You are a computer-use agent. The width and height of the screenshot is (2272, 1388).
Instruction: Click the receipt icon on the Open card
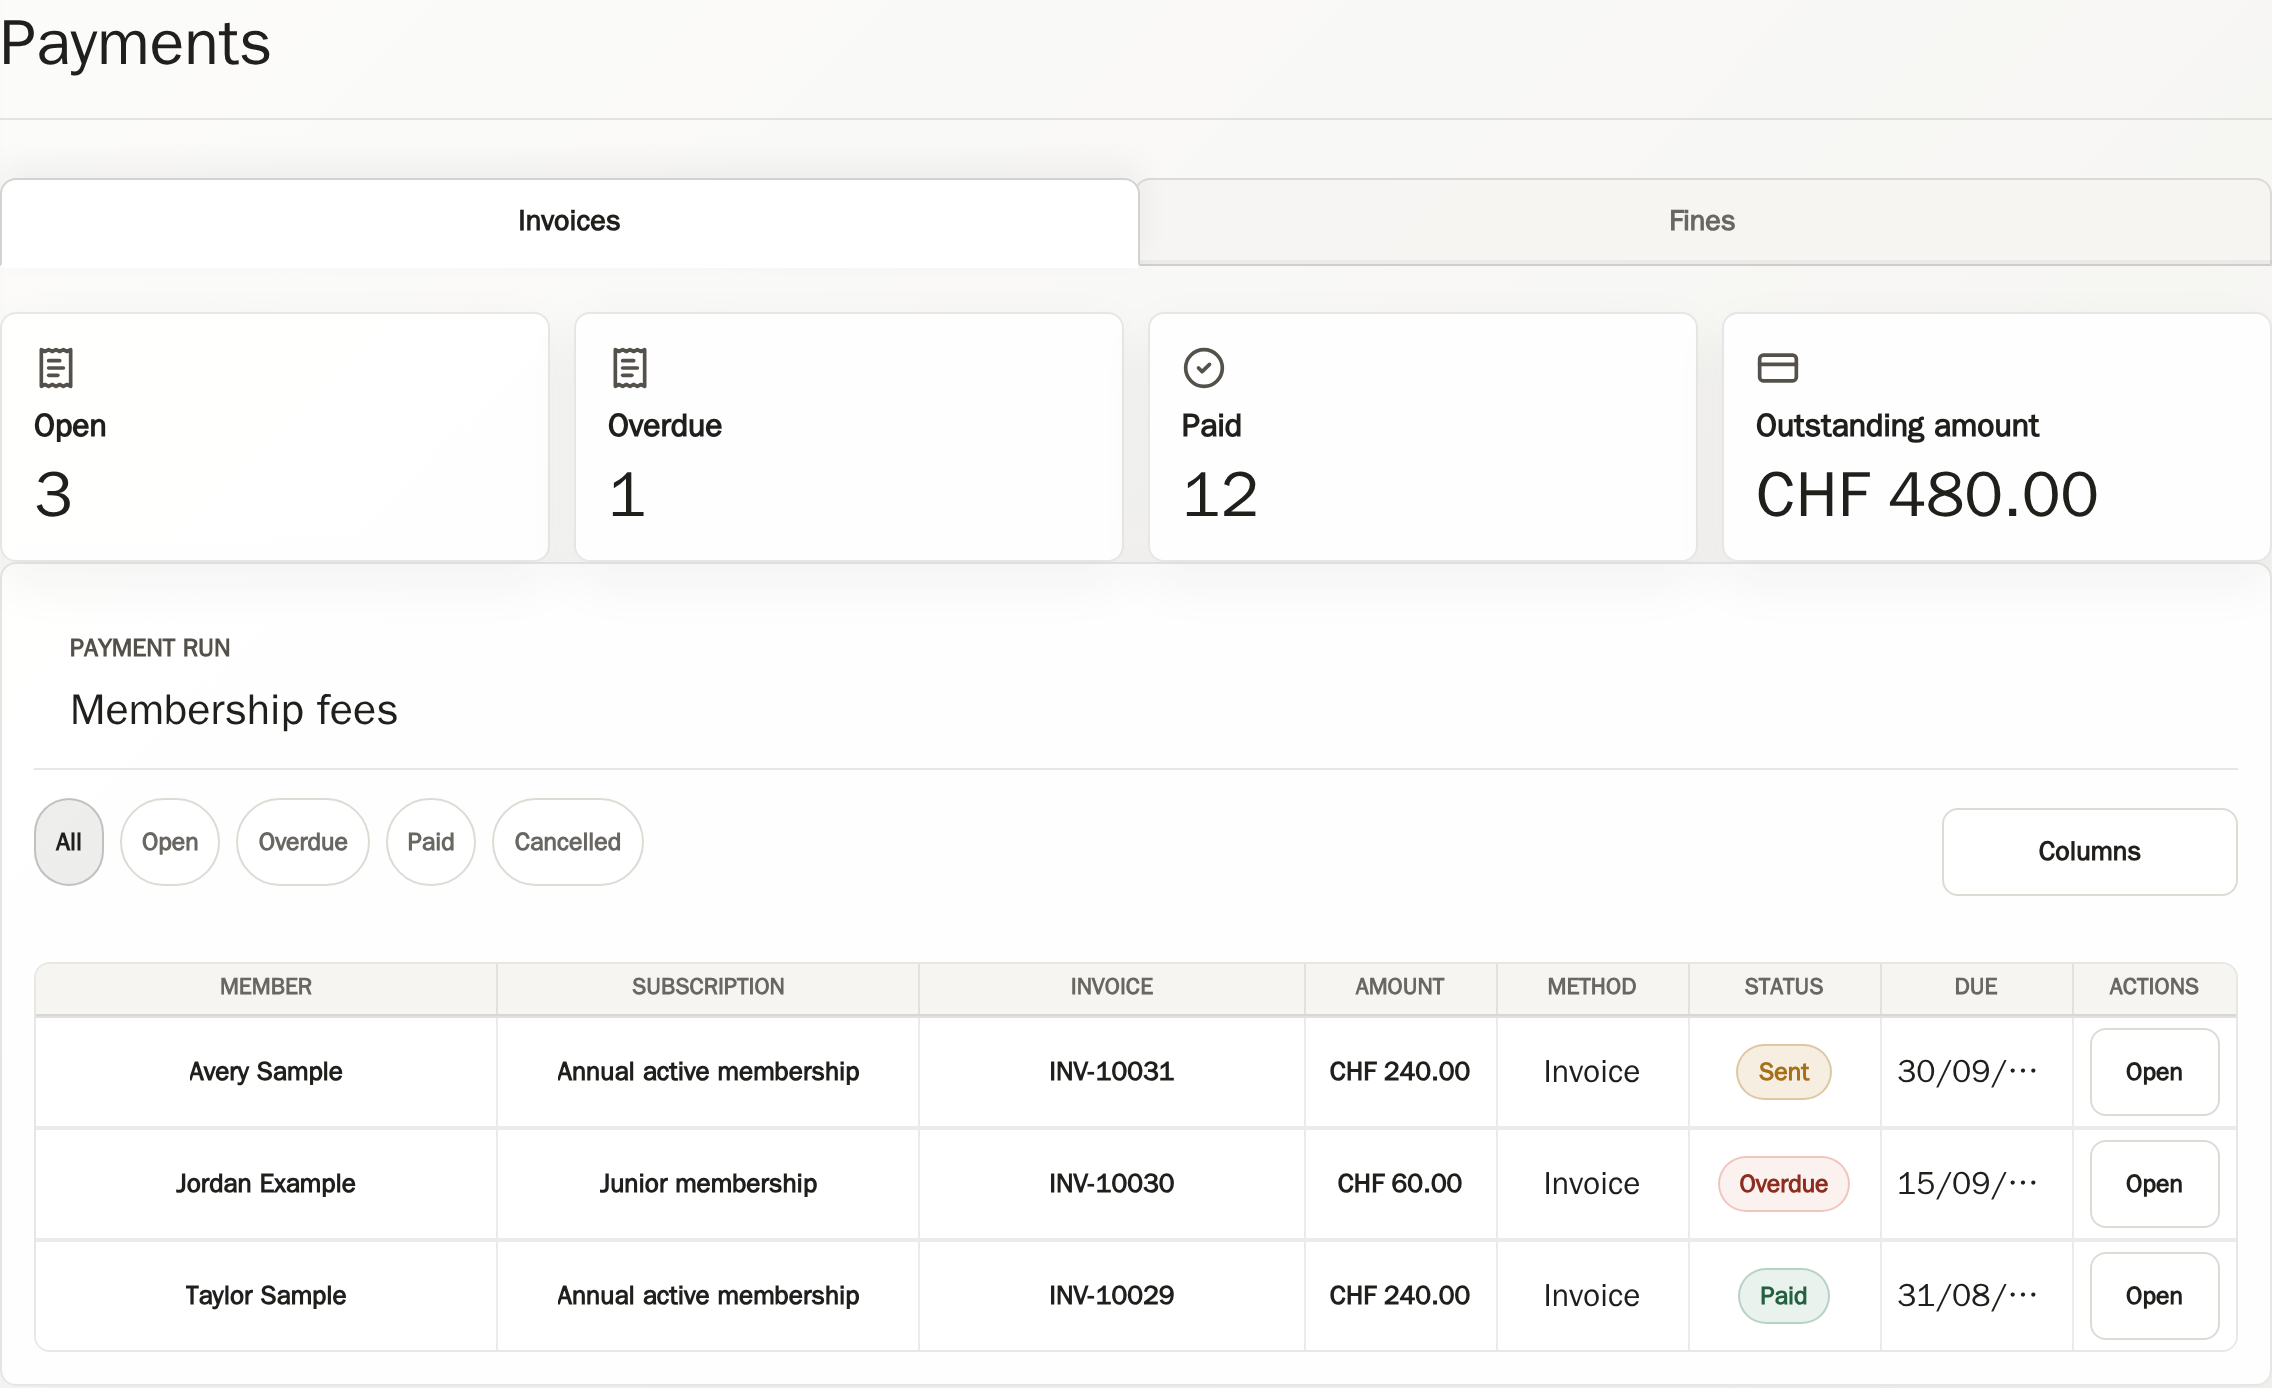point(56,368)
